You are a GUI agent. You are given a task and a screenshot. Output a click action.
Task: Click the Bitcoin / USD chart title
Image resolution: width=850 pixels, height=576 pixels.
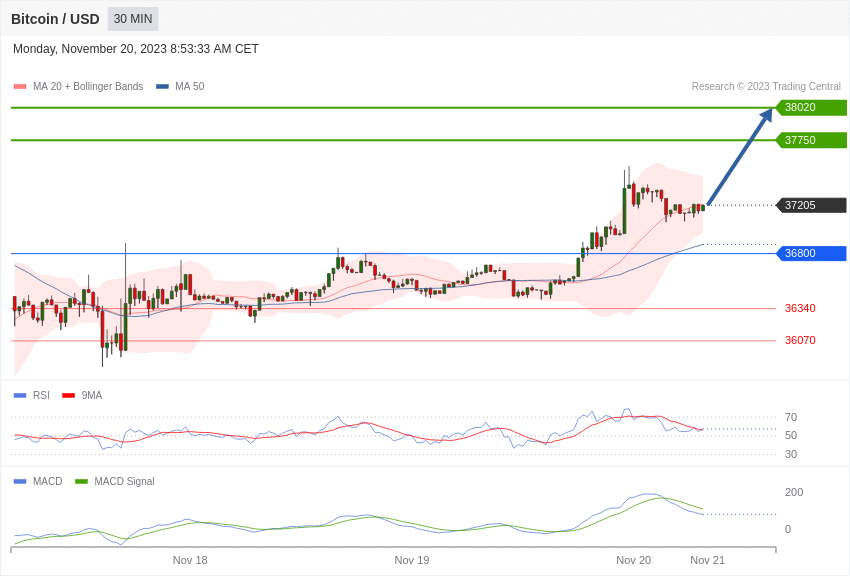pos(55,19)
